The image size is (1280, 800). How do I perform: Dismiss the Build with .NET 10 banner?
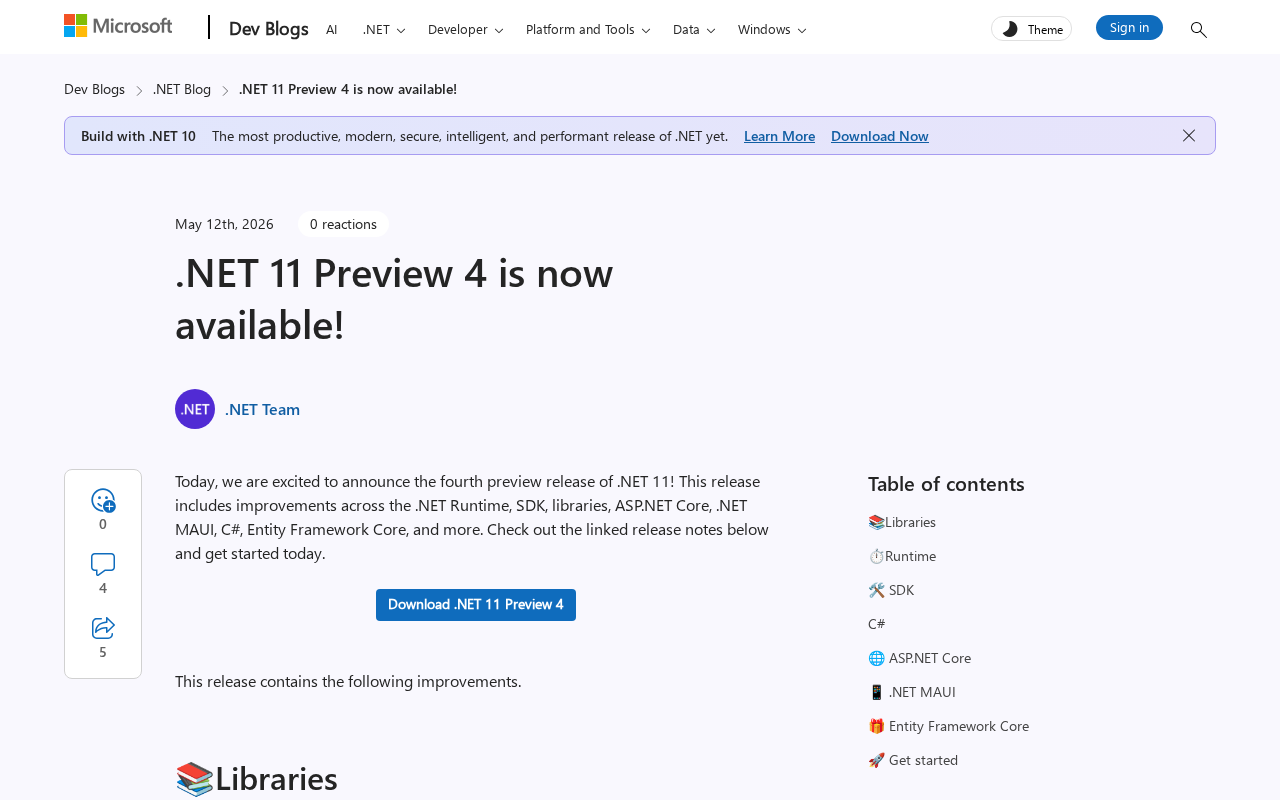[1189, 136]
